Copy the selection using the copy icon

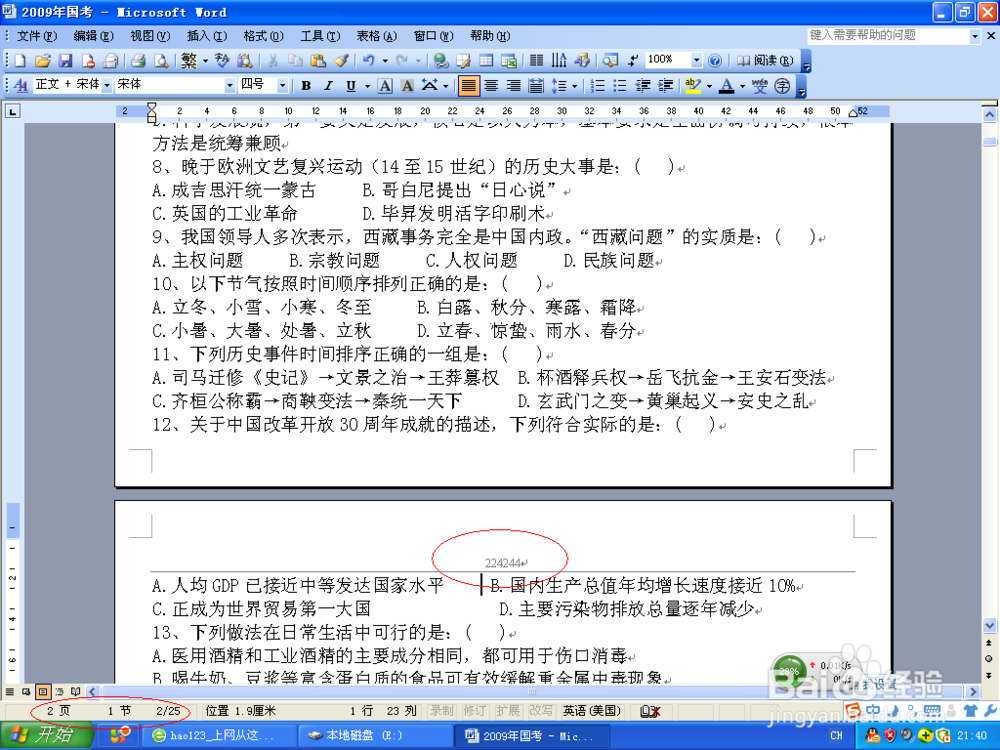tap(295, 61)
